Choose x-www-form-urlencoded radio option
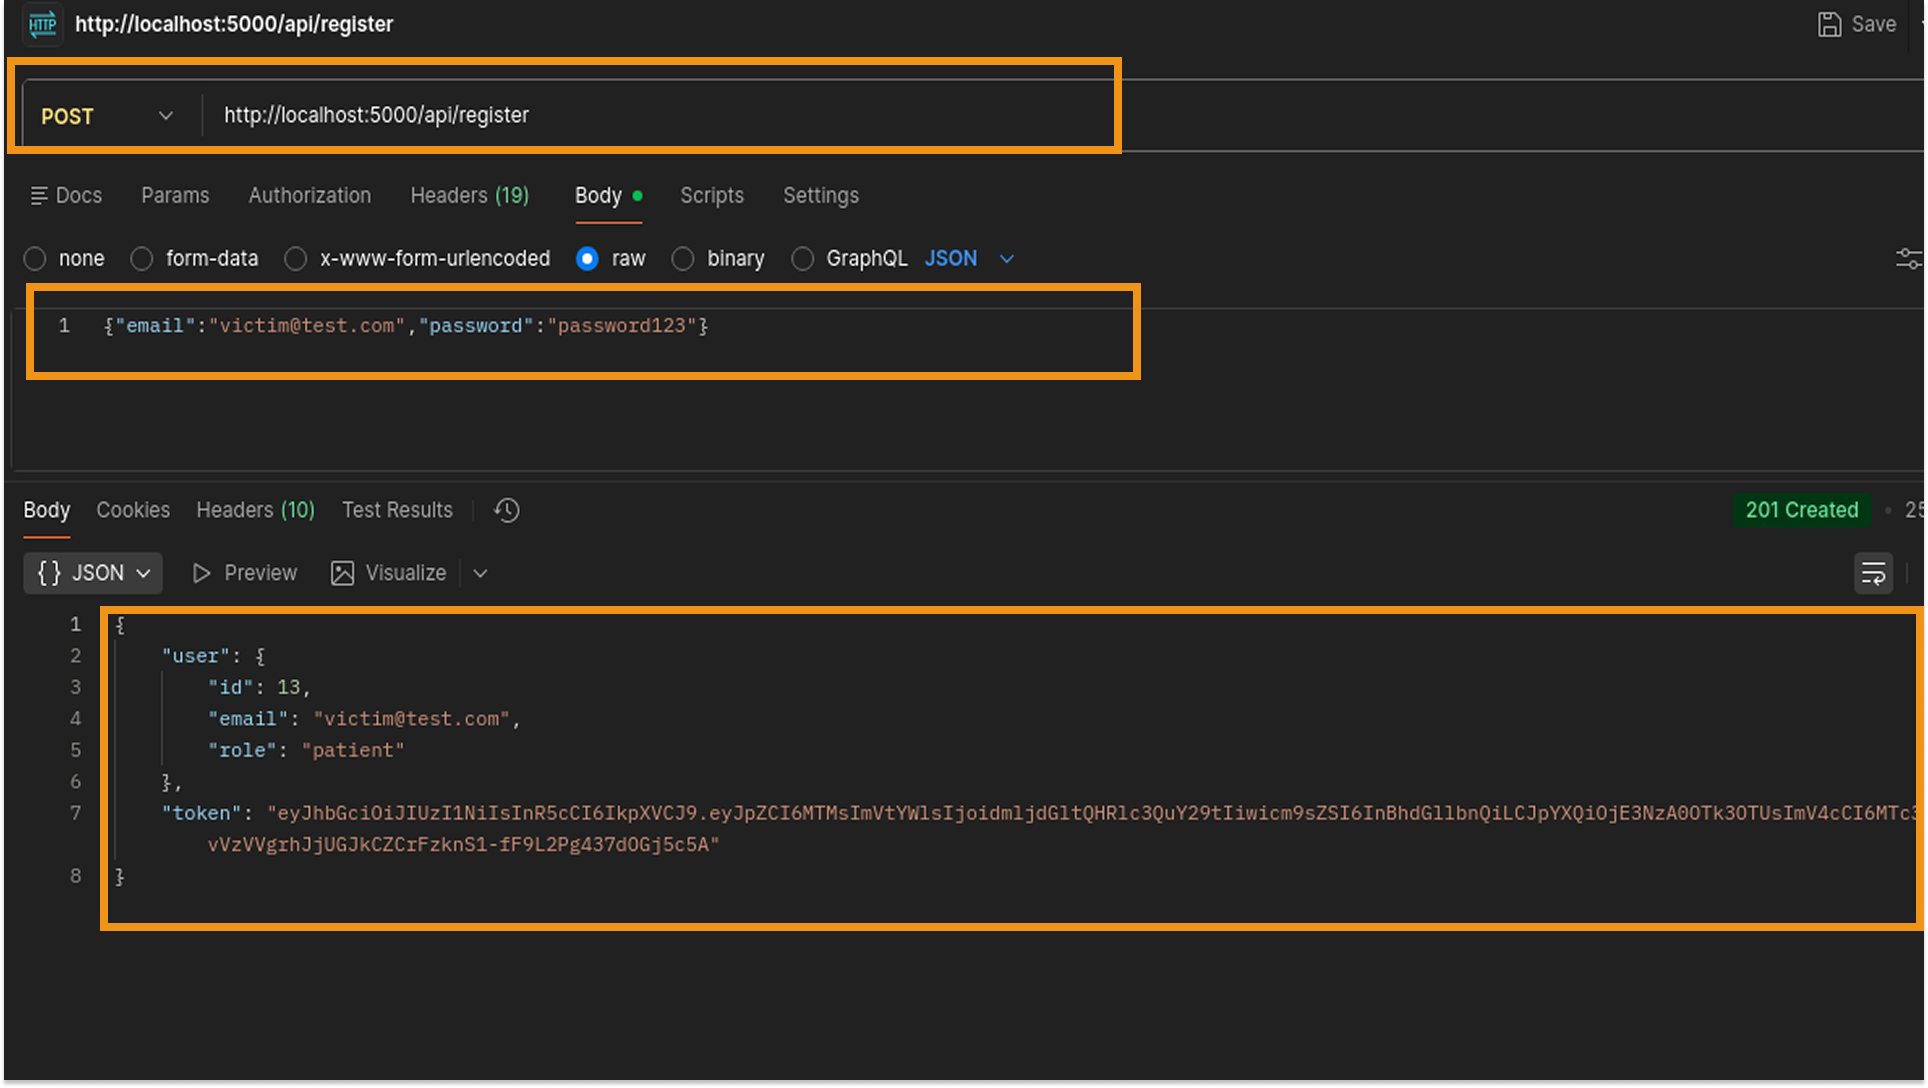 pyautogui.click(x=296, y=259)
